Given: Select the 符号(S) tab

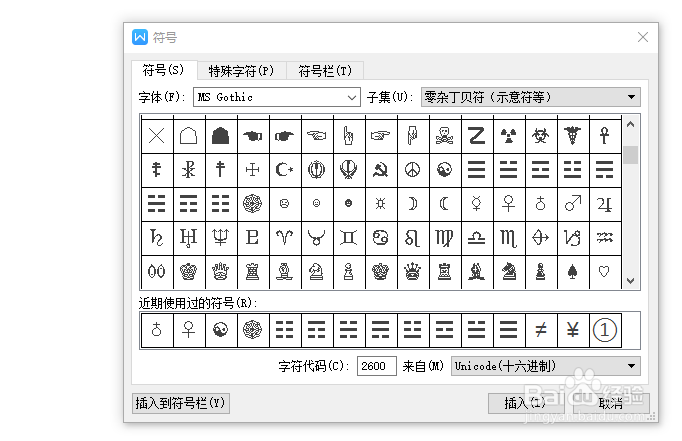Looking at the screenshot, I should coord(164,70).
